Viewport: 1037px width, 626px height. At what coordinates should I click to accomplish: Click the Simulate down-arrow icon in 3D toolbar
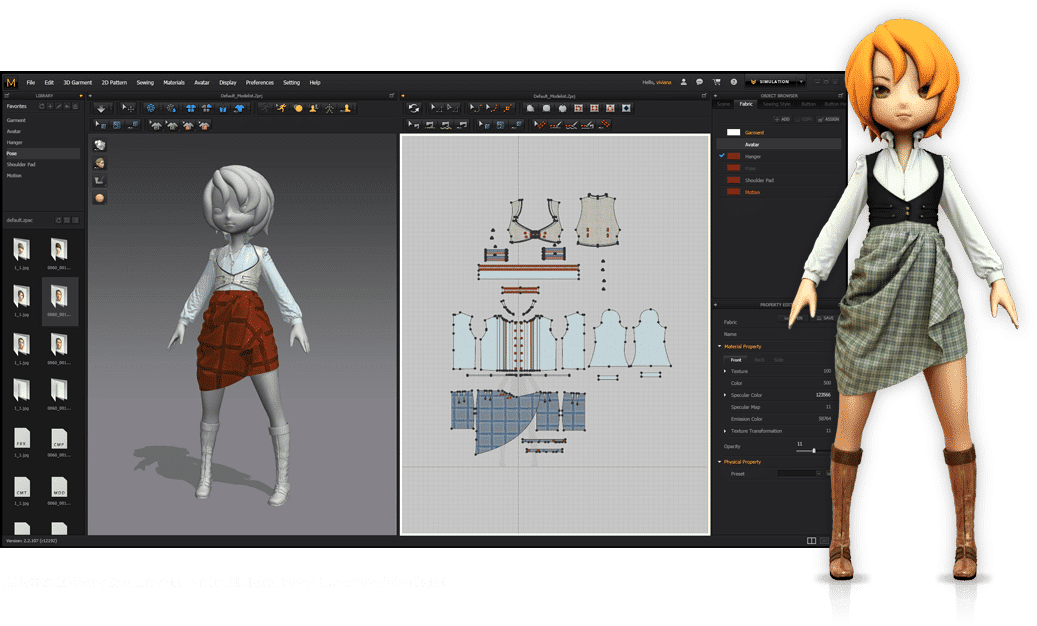(x=101, y=108)
